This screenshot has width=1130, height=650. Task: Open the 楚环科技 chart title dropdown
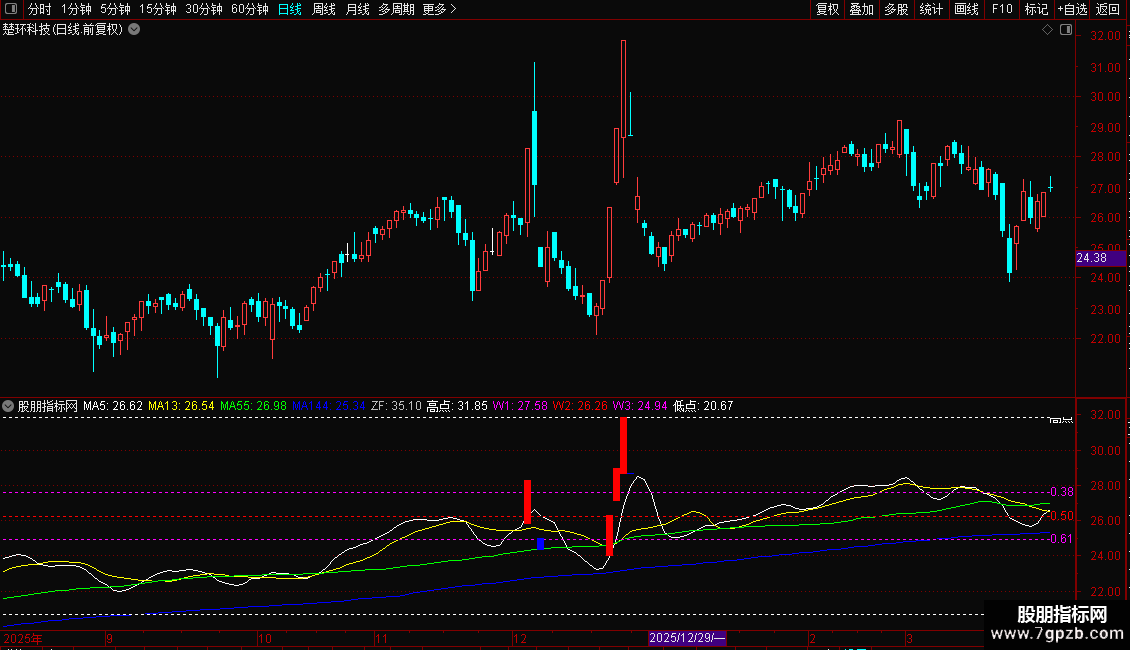tap(134, 30)
